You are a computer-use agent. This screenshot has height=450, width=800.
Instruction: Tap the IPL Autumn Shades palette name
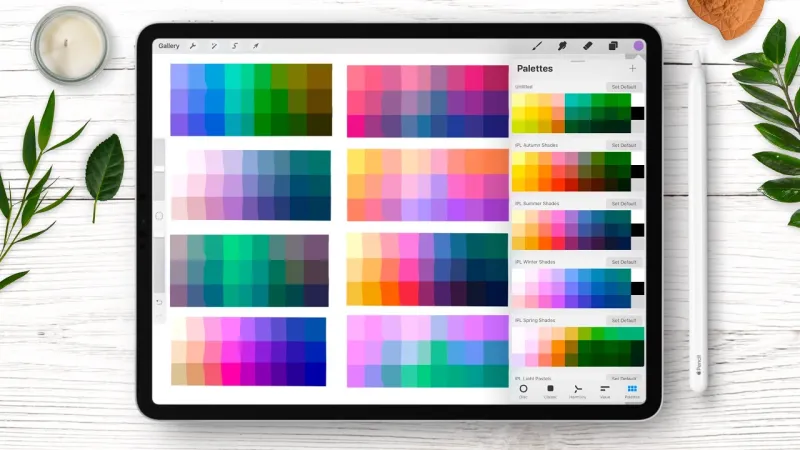click(x=536, y=145)
